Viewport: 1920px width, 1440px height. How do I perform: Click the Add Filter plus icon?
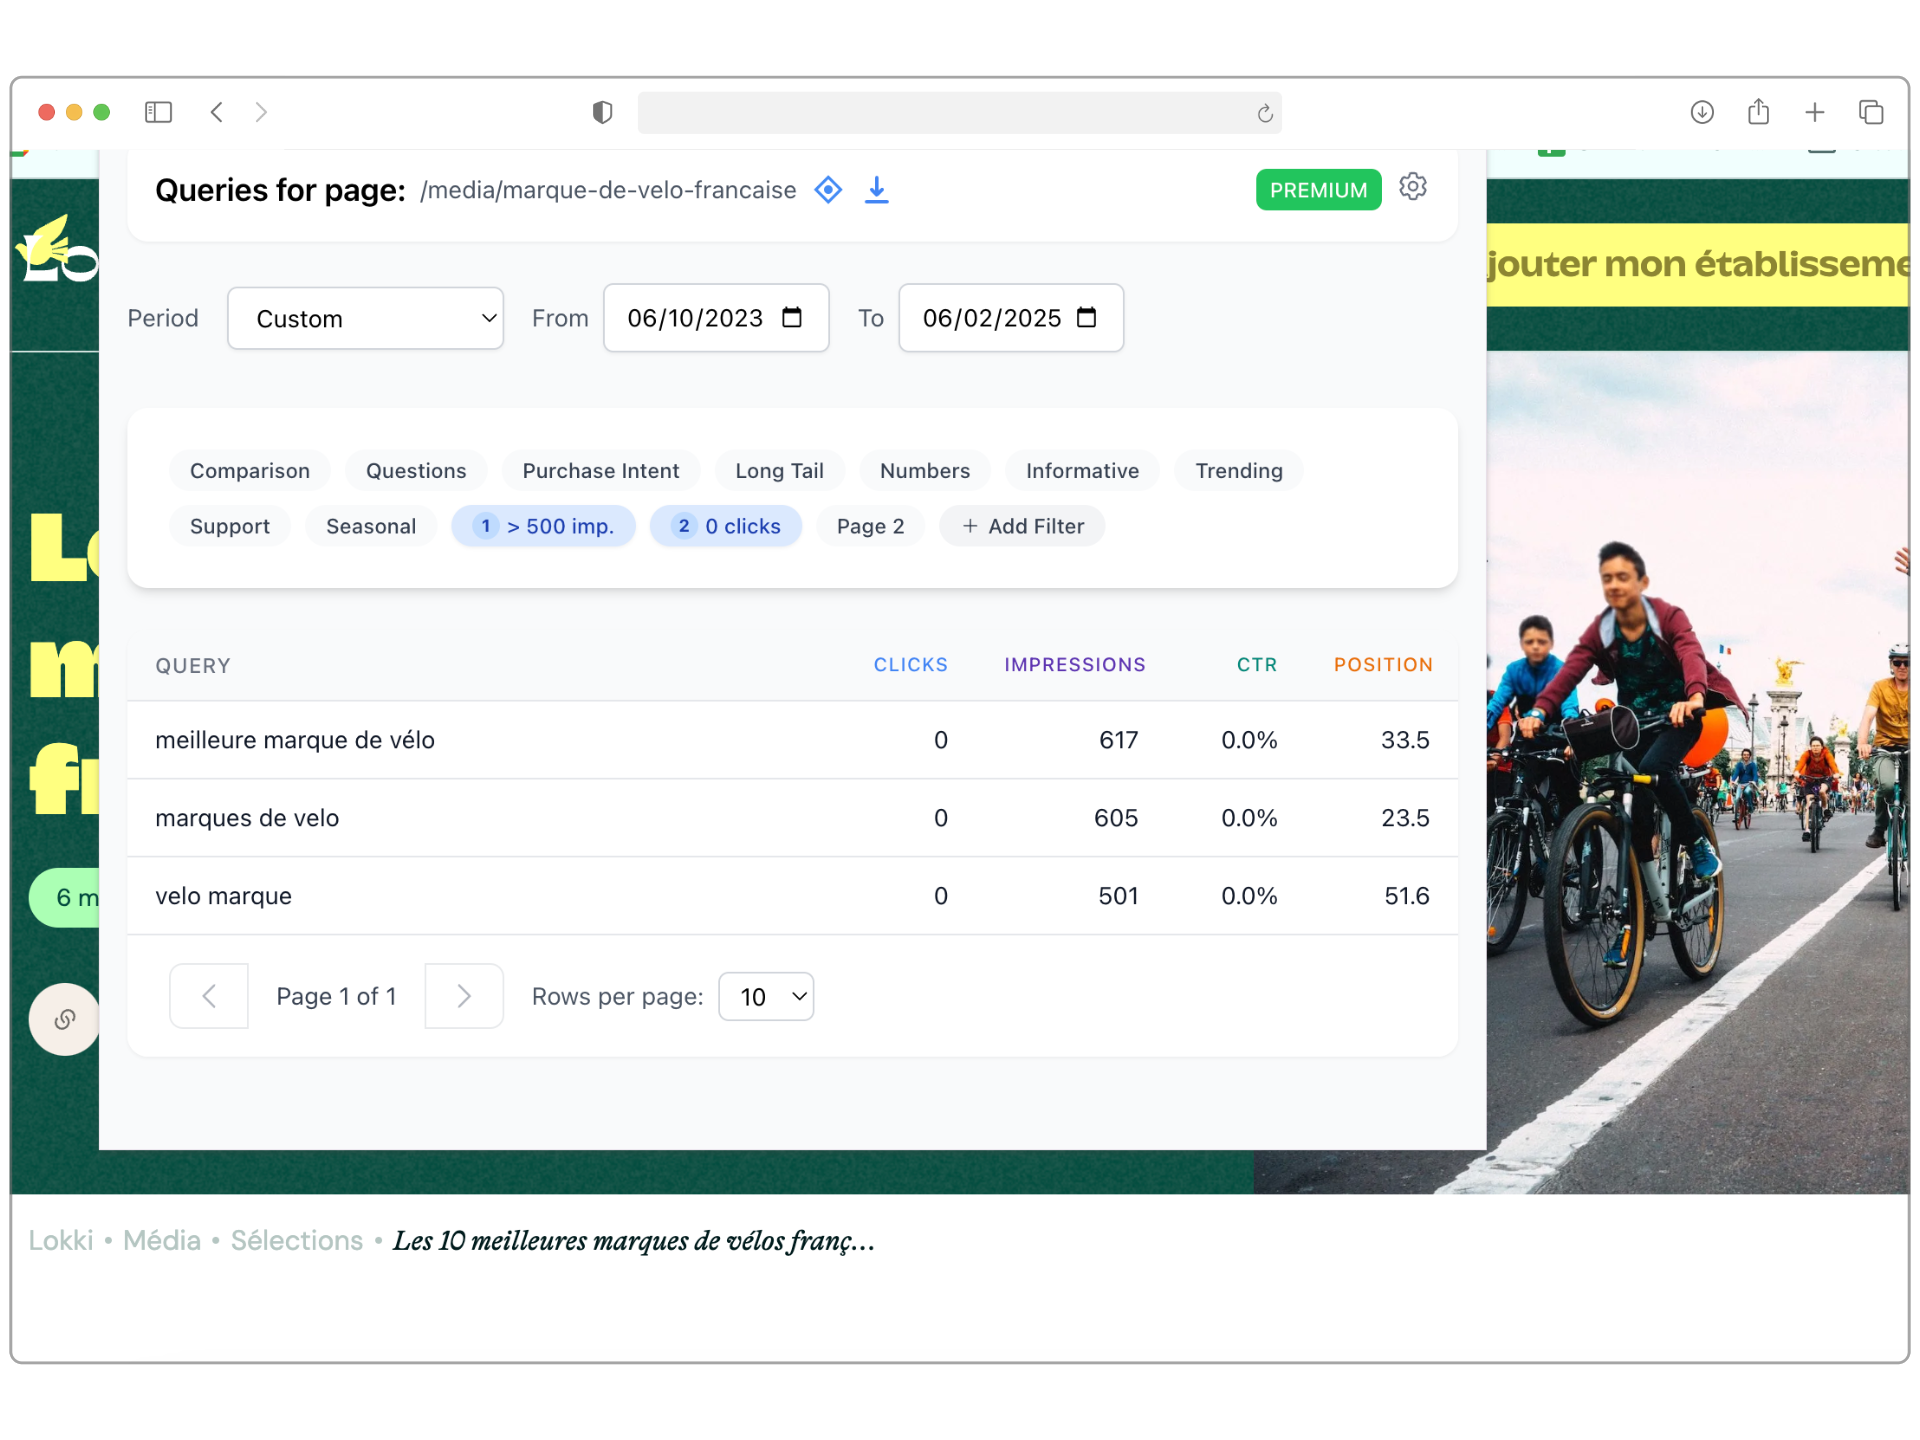tap(968, 526)
